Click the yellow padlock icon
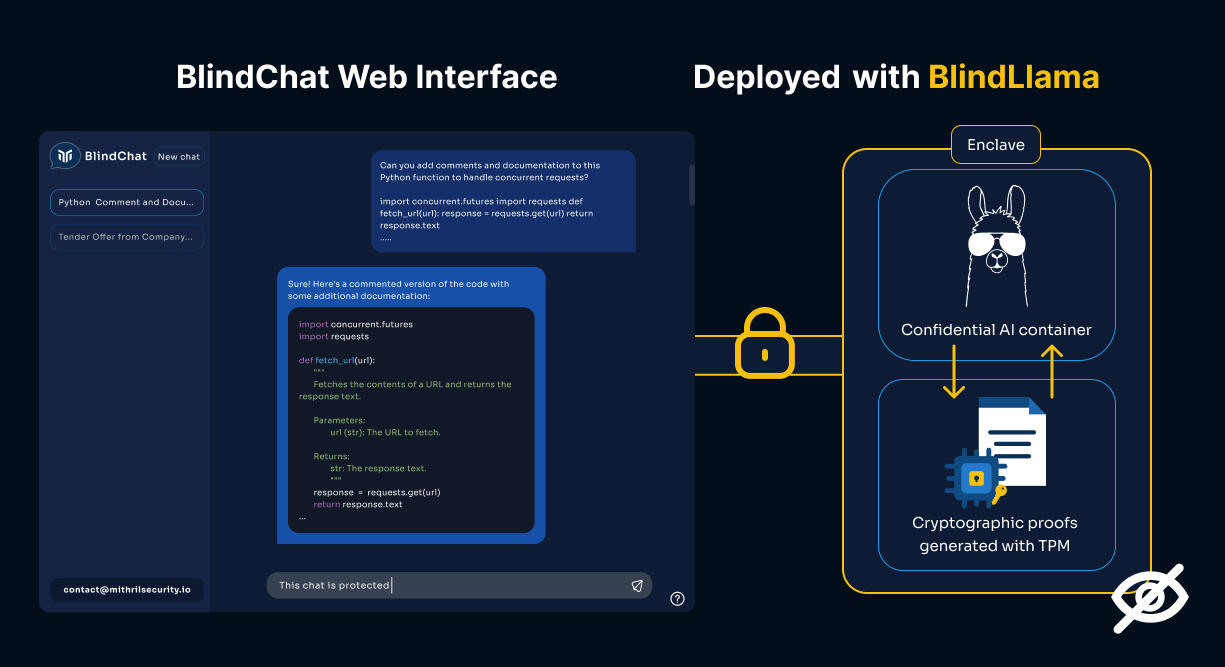The width and height of the screenshot is (1225, 667). [764, 342]
